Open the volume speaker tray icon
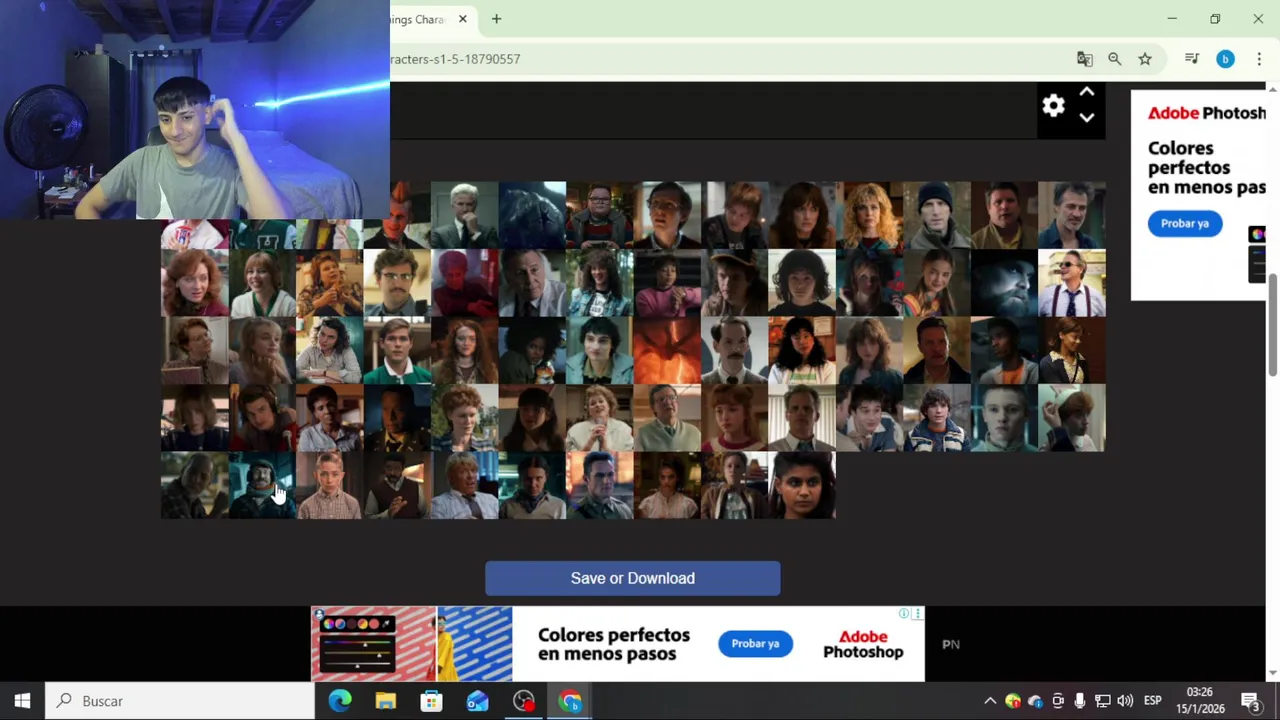The height and width of the screenshot is (720, 1280). click(1125, 701)
